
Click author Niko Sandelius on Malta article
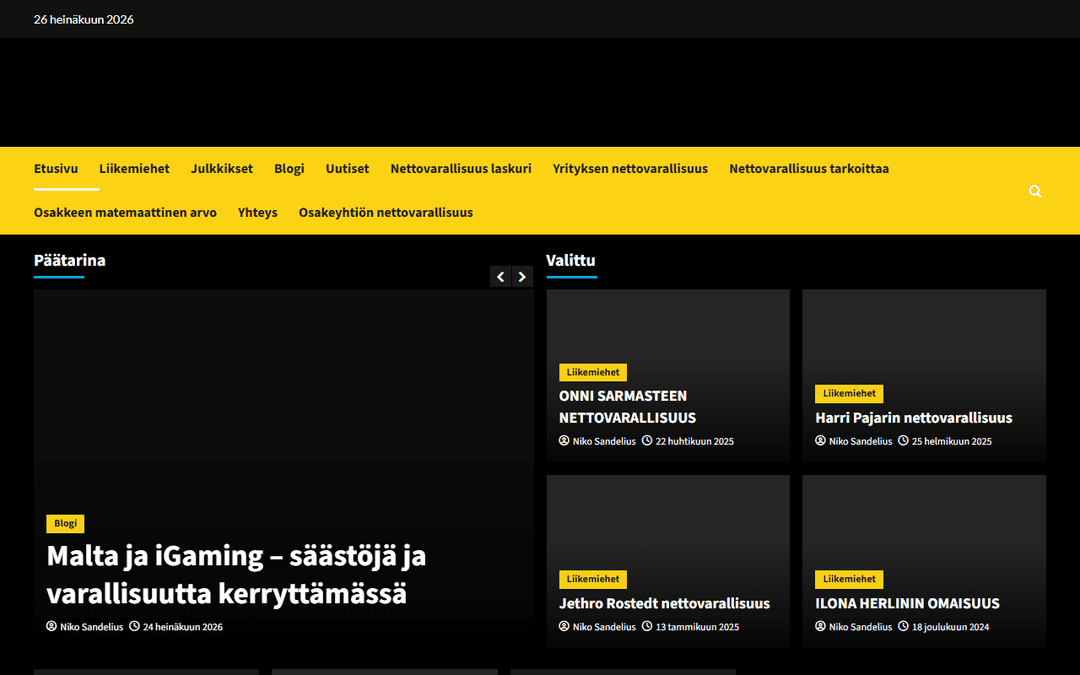(x=92, y=627)
